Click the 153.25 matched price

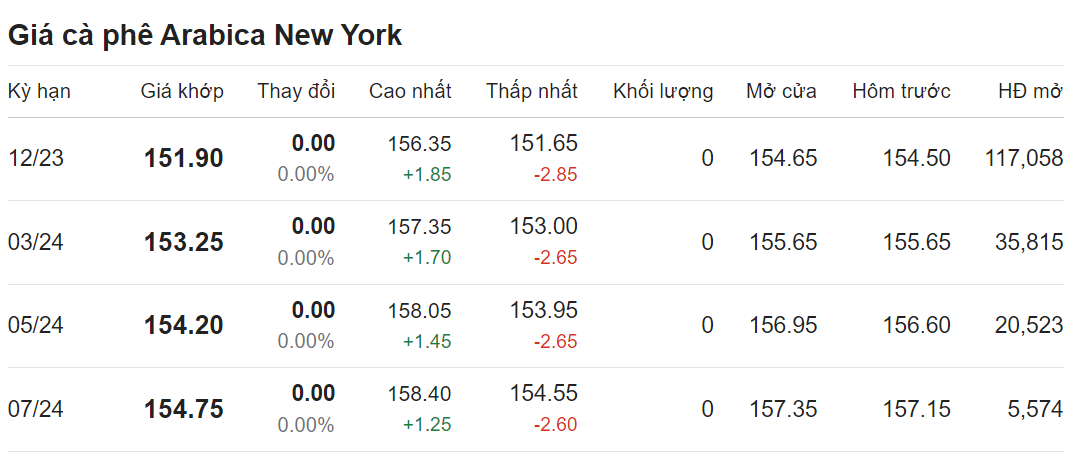click(183, 242)
